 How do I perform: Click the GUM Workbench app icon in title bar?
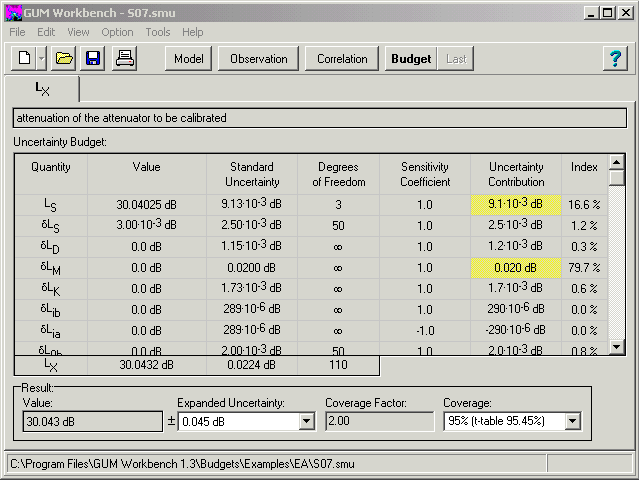coord(13,13)
